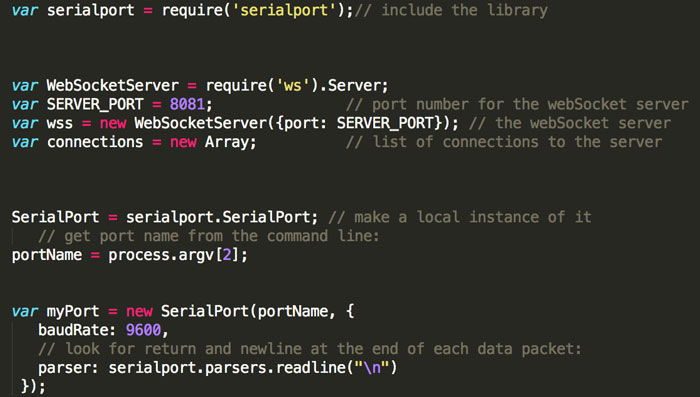Viewport: 700px width, 397px height.
Task: Click the myPort variable name
Action: tap(73, 311)
